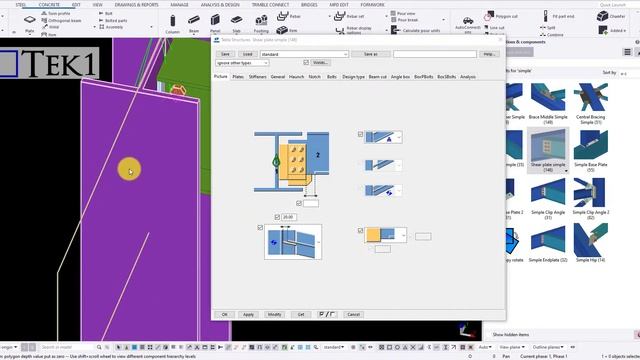Click the Item icon in the ribbon
Screen dimensions: 640x360
click(x=282, y=30)
